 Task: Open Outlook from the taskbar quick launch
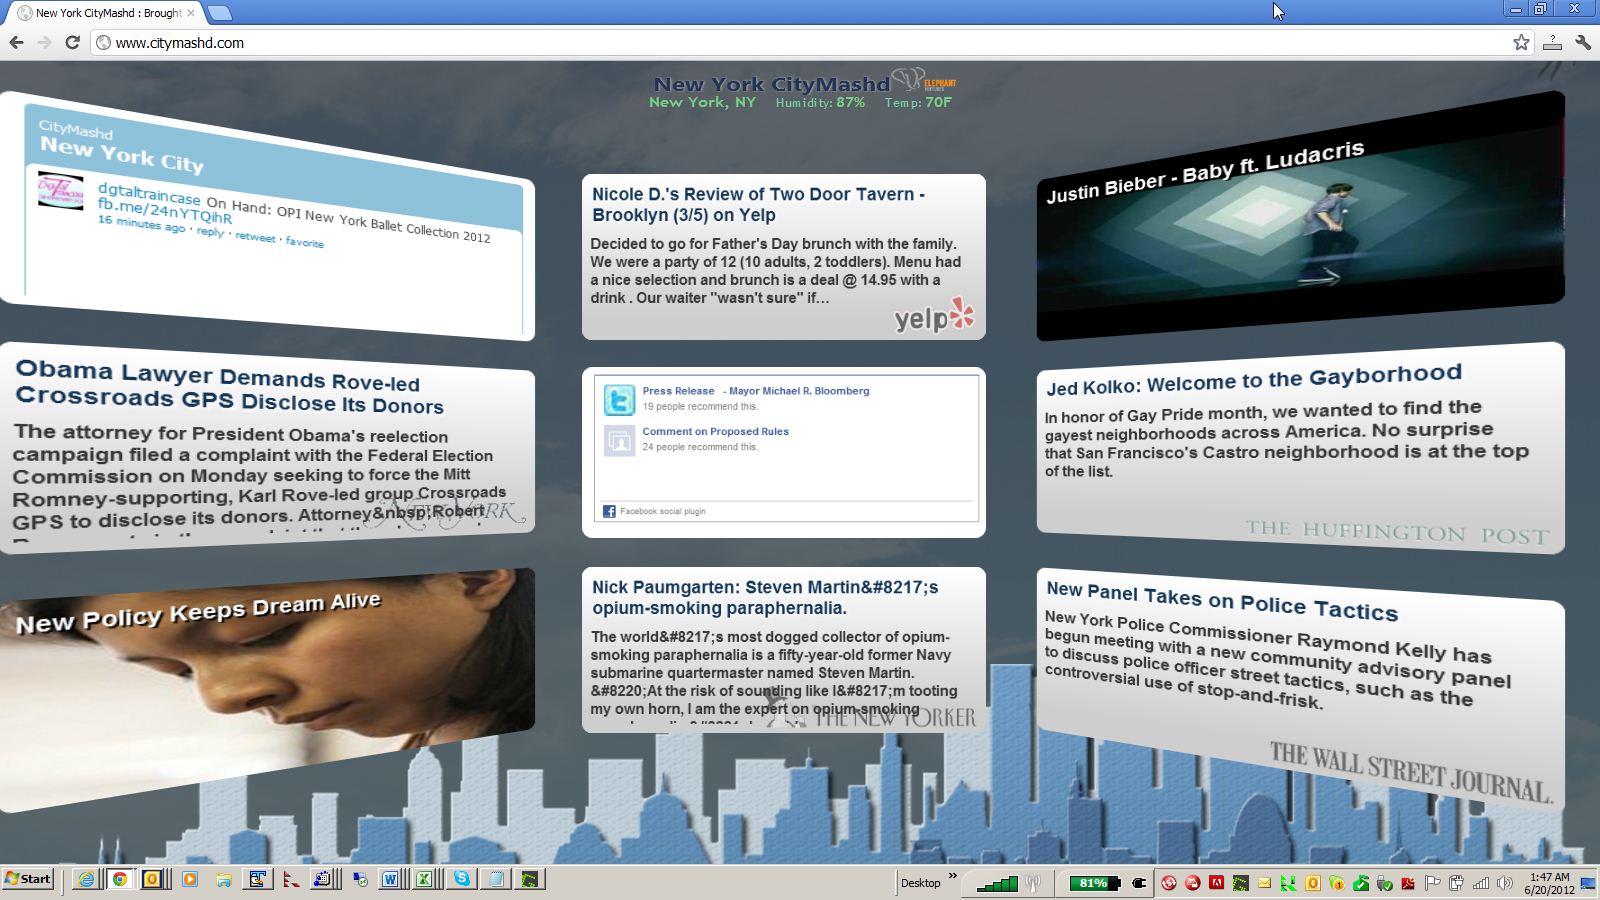tap(152, 880)
